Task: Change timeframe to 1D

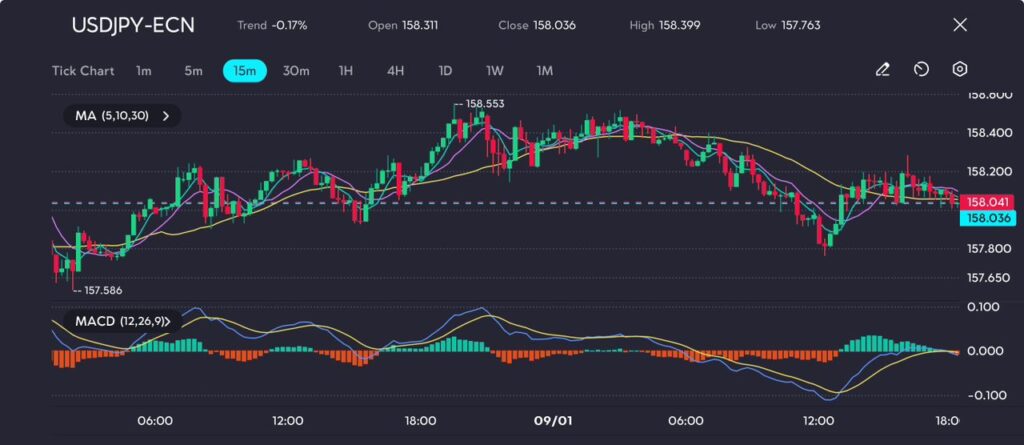Action: coord(445,71)
